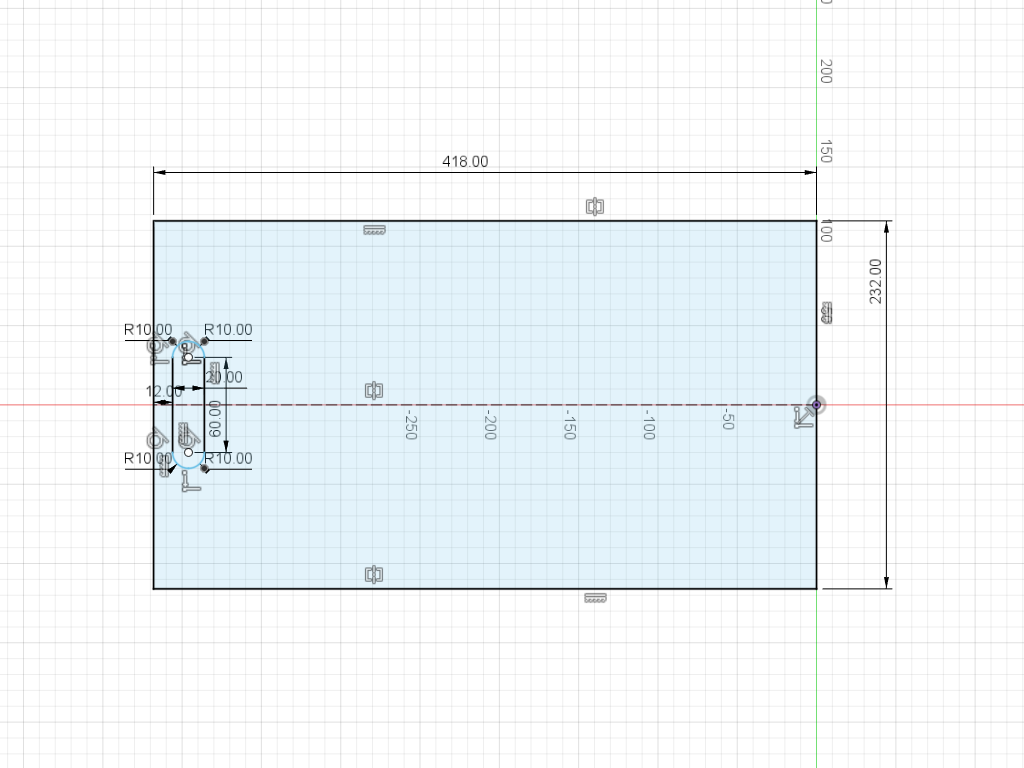
Task: Select the slot's blue bottom arc
Action: [x=188, y=467]
